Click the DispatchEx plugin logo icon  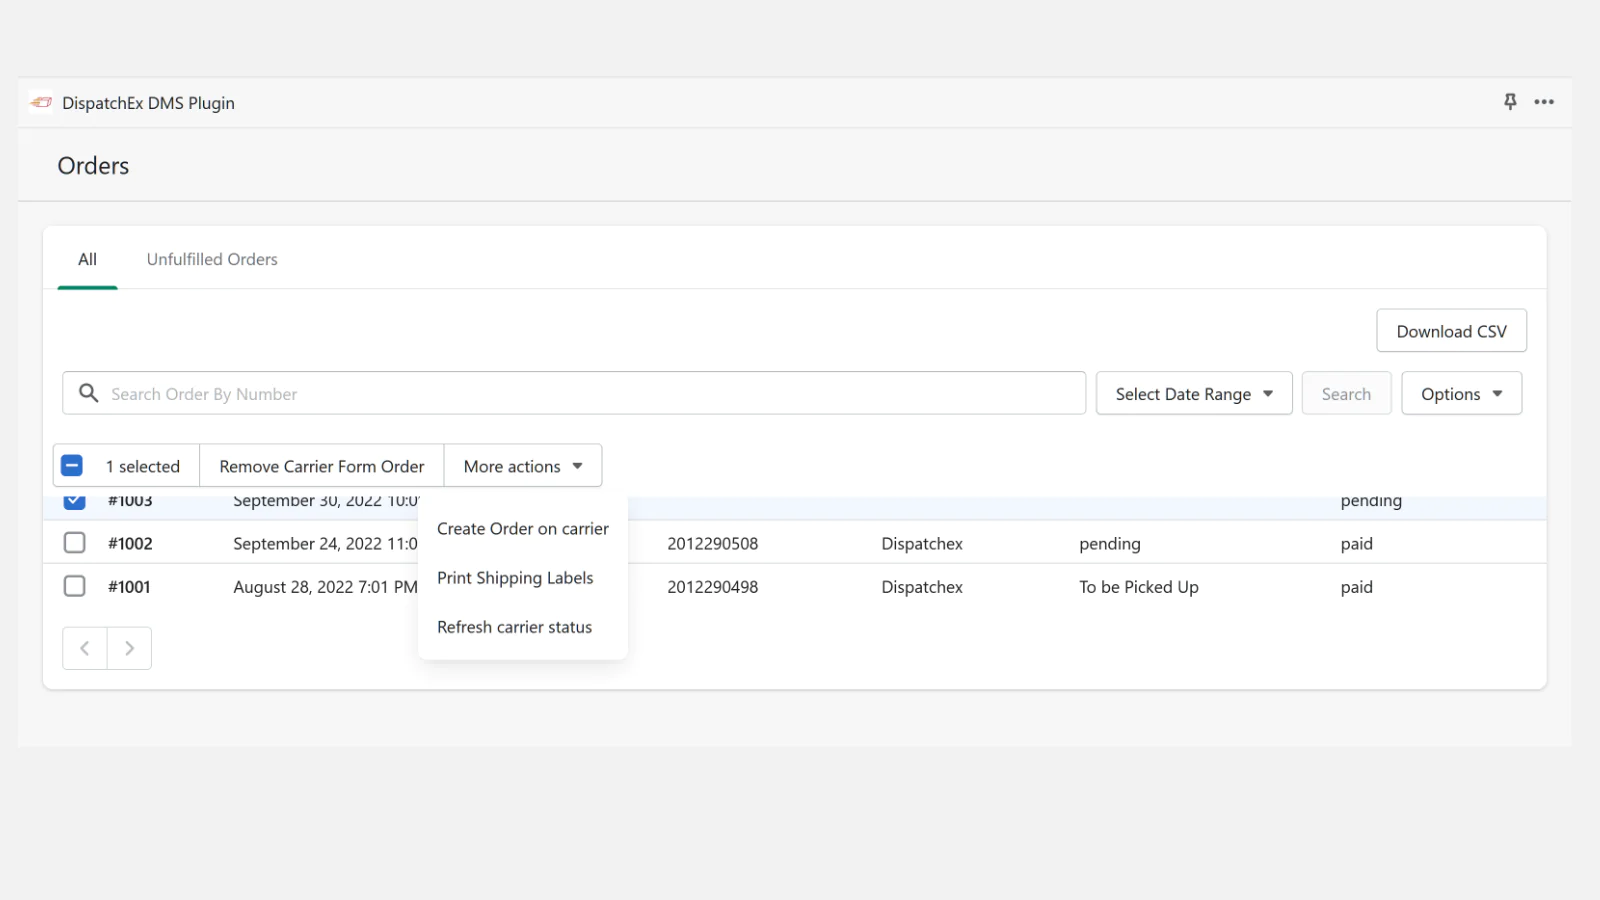click(41, 102)
